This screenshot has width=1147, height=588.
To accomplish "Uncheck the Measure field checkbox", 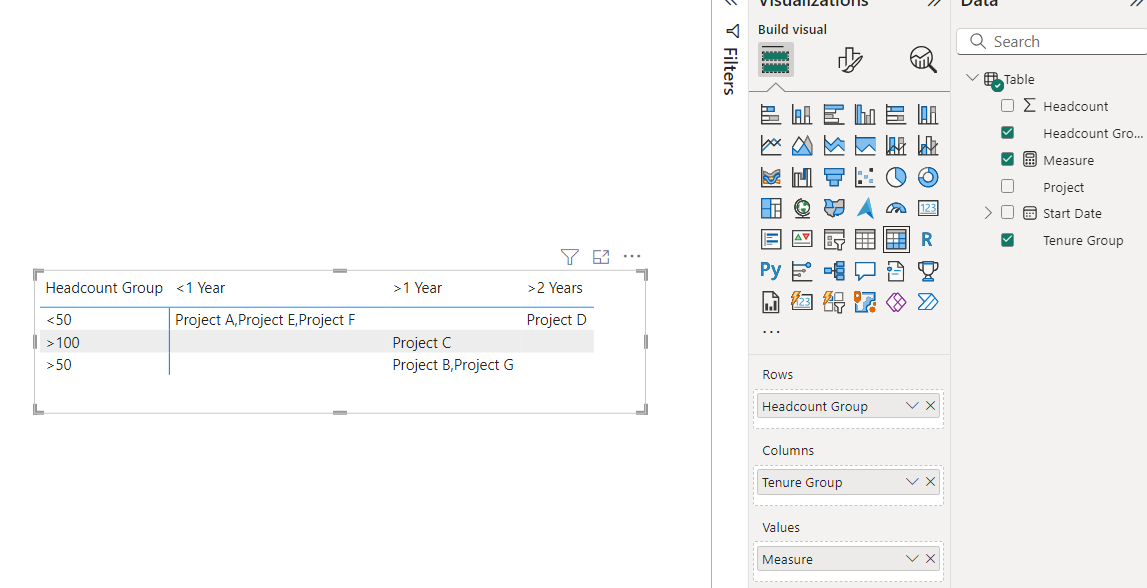I will [1007, 159].
